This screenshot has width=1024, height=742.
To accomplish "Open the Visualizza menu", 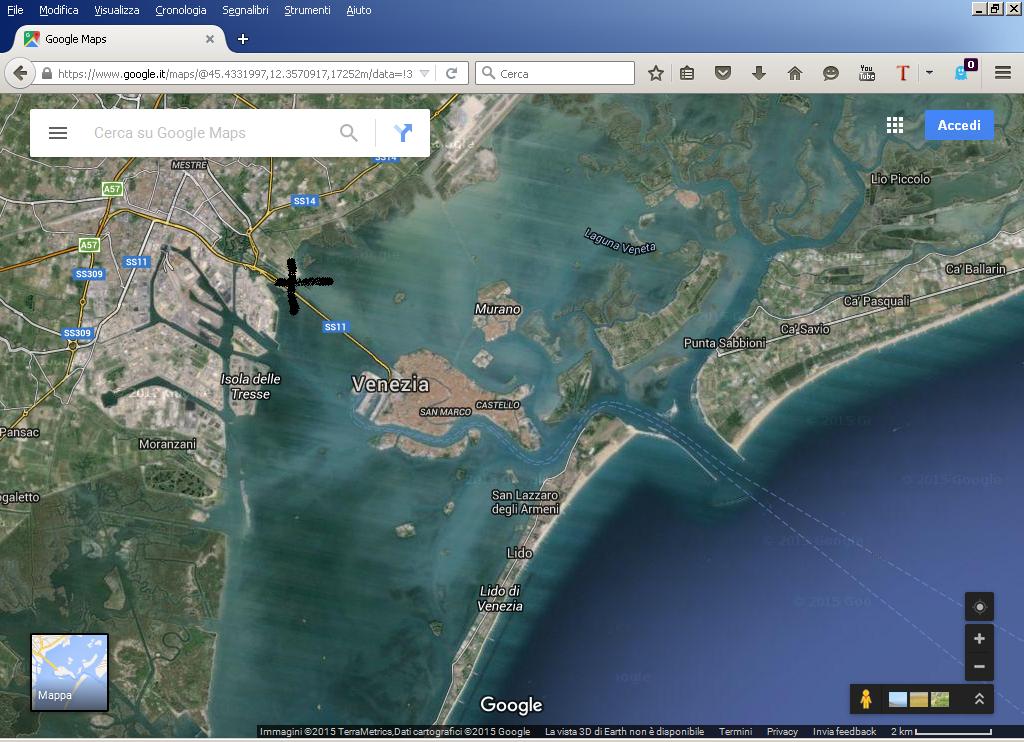I will 116,10.
